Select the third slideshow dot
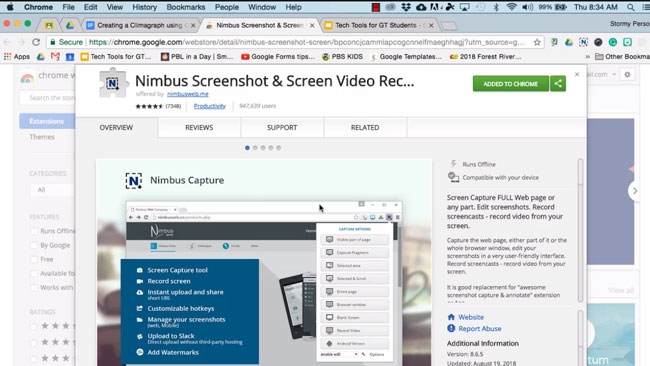650x366 pixels. click(x=263, y=148)
